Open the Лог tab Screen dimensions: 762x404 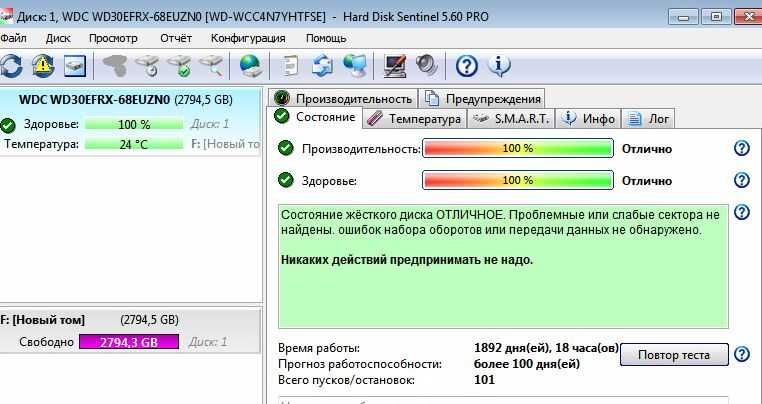(648, 119)
